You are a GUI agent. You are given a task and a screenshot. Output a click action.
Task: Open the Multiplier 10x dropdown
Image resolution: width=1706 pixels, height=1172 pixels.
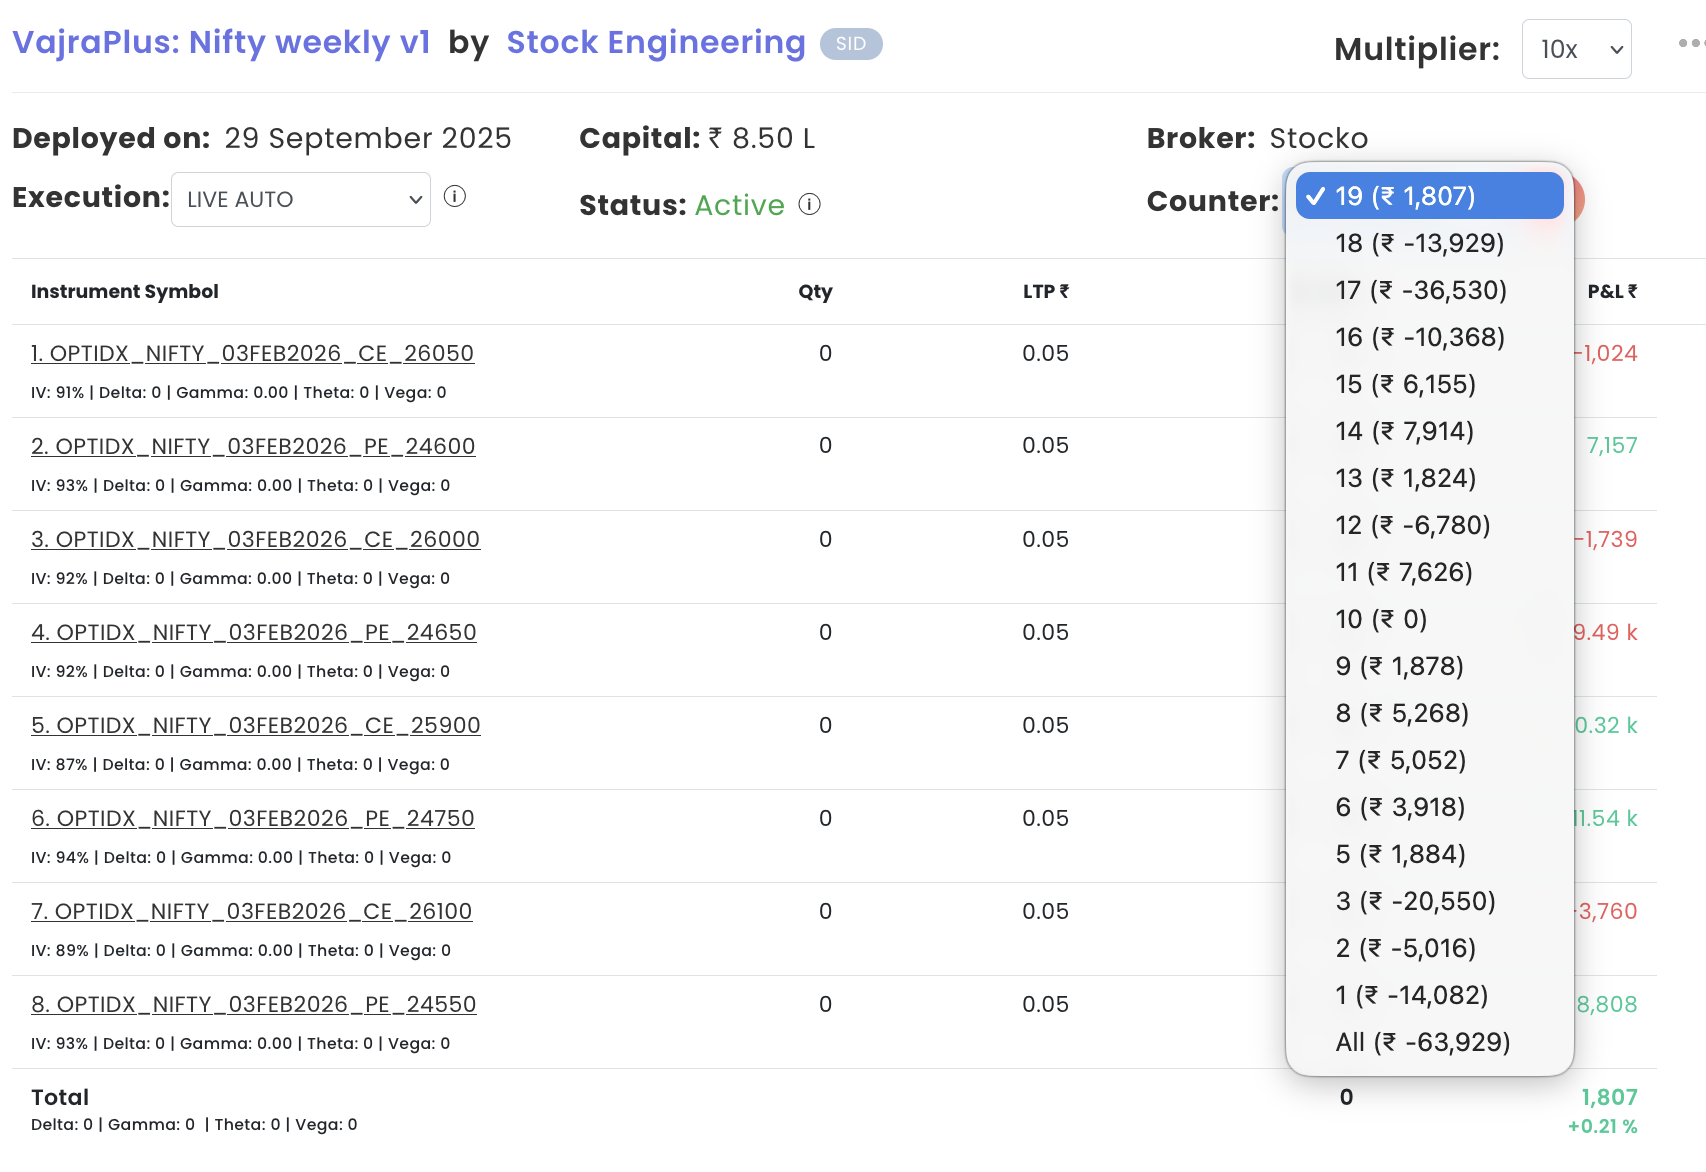pos(1576,49)
